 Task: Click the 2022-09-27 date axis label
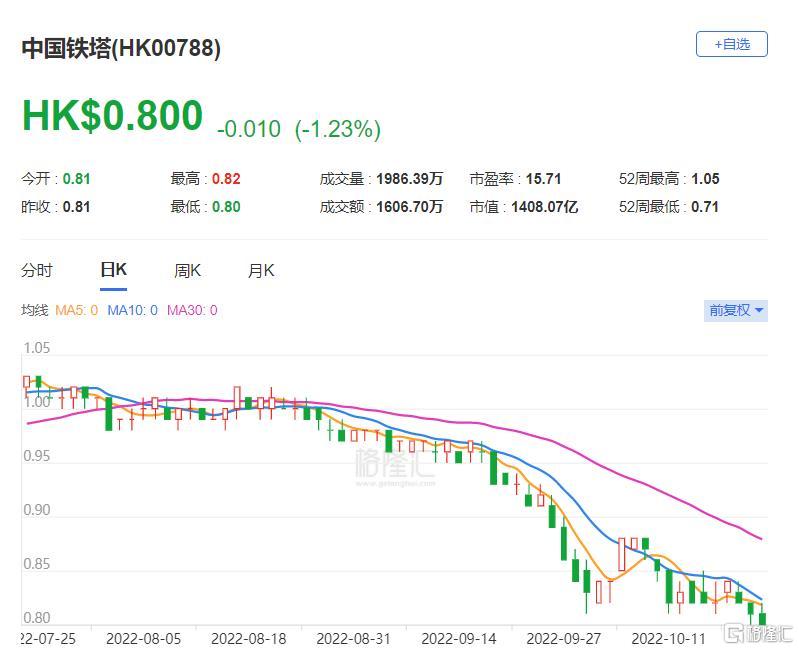tap(564, 638)
